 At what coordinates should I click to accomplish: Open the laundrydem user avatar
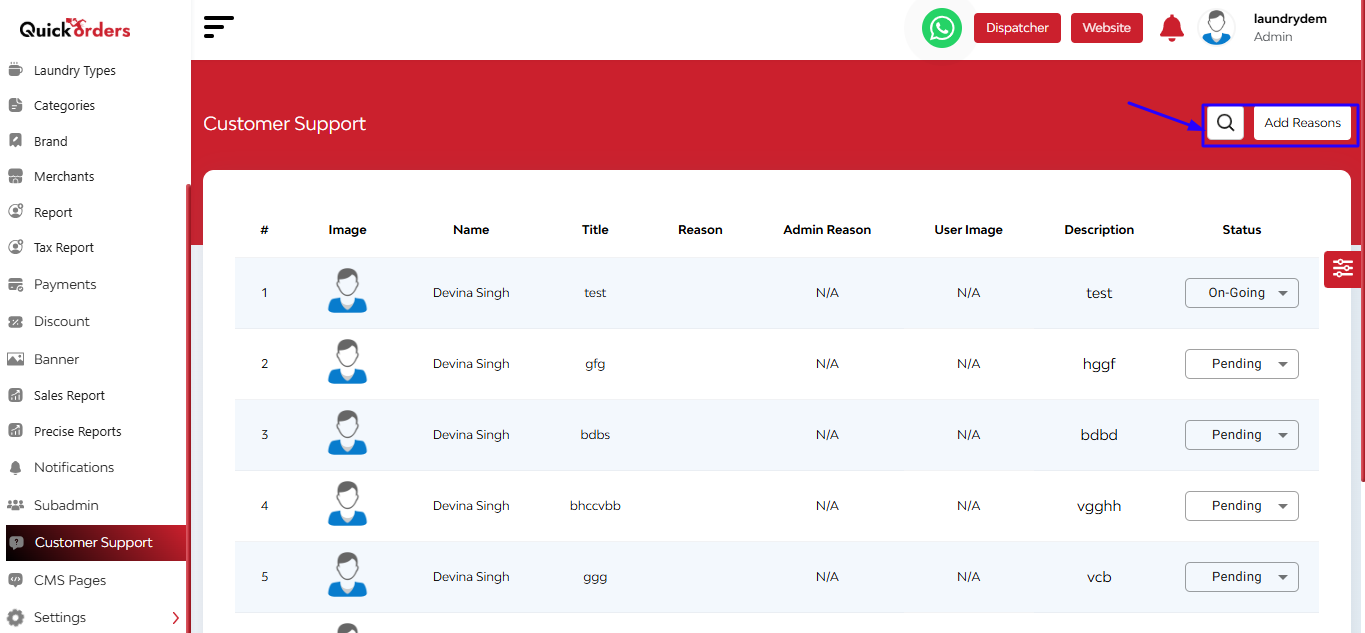pos(1216,27)
